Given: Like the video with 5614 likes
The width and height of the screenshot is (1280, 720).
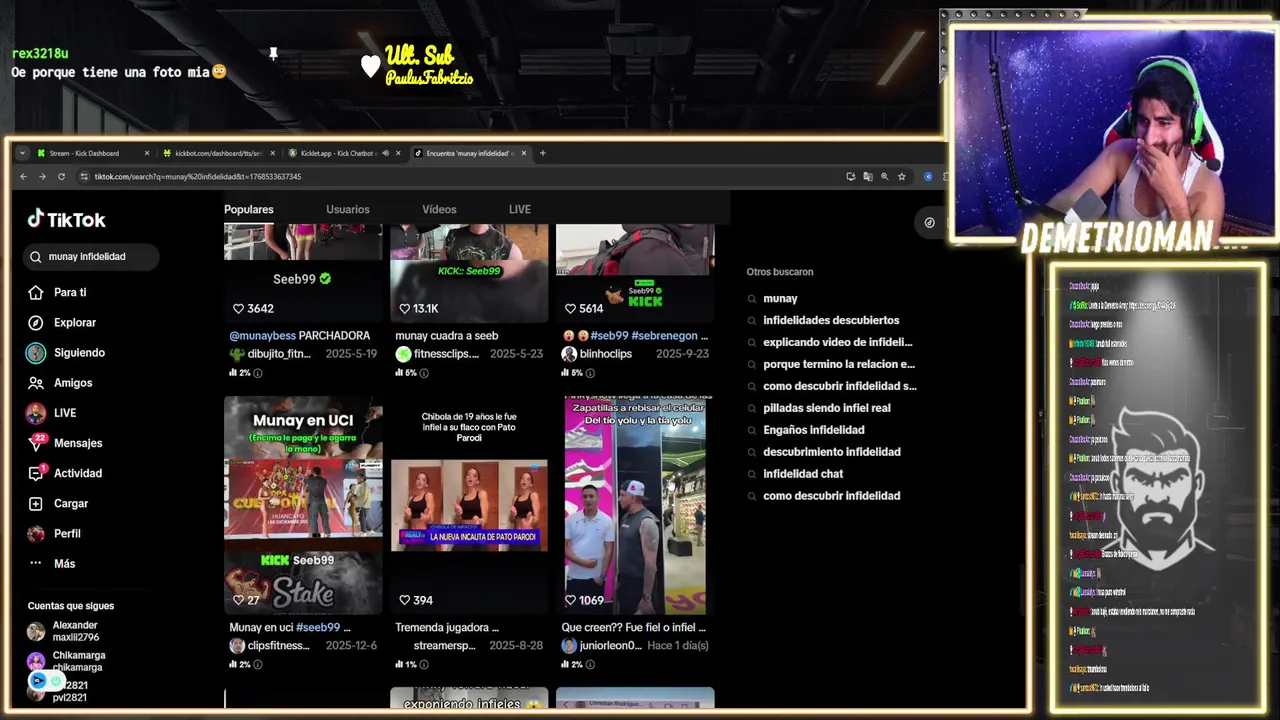Looking at the screenshot, I should [570, 309].
